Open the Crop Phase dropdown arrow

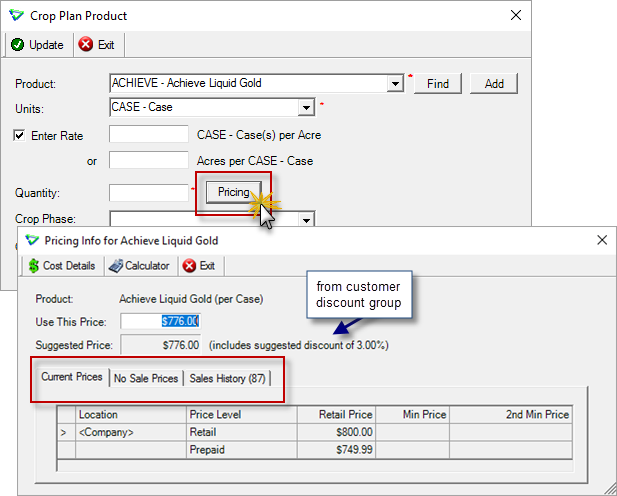click(306, 220)
